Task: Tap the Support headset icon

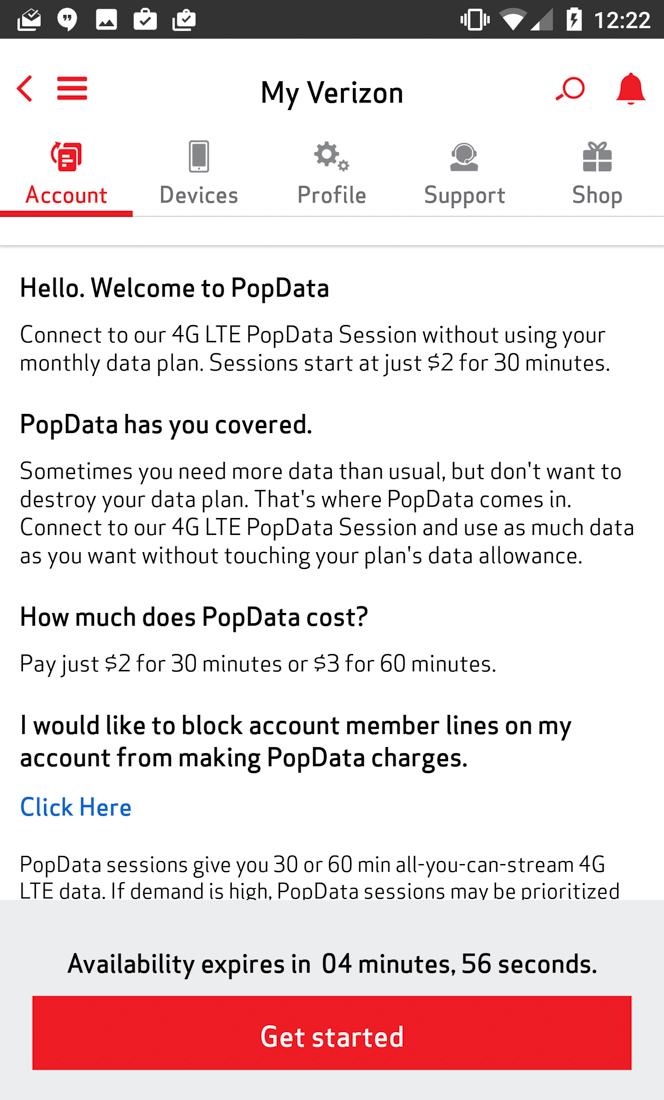Action: tap(464, 157)
